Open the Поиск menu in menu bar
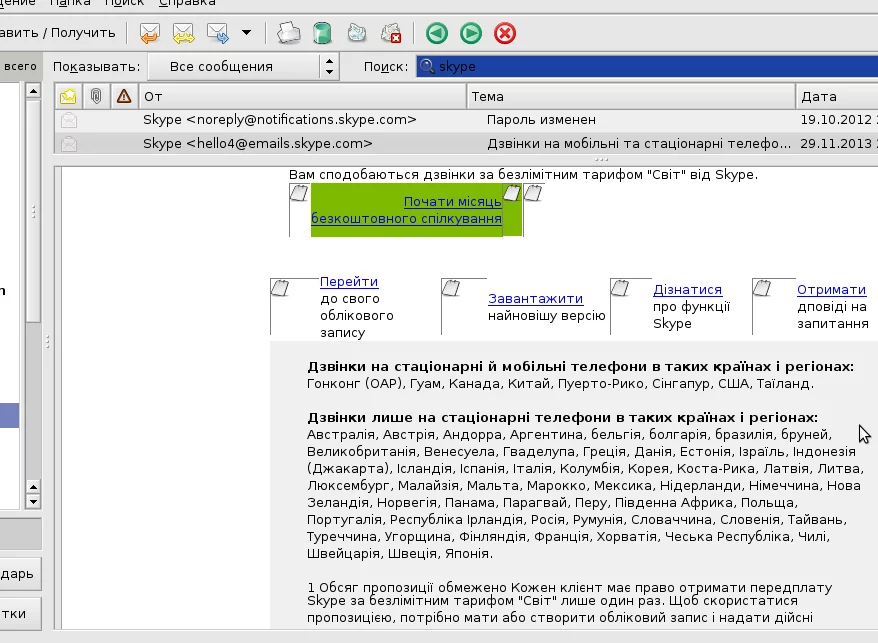This screenshot has width=878, height=643. [124, 3]
